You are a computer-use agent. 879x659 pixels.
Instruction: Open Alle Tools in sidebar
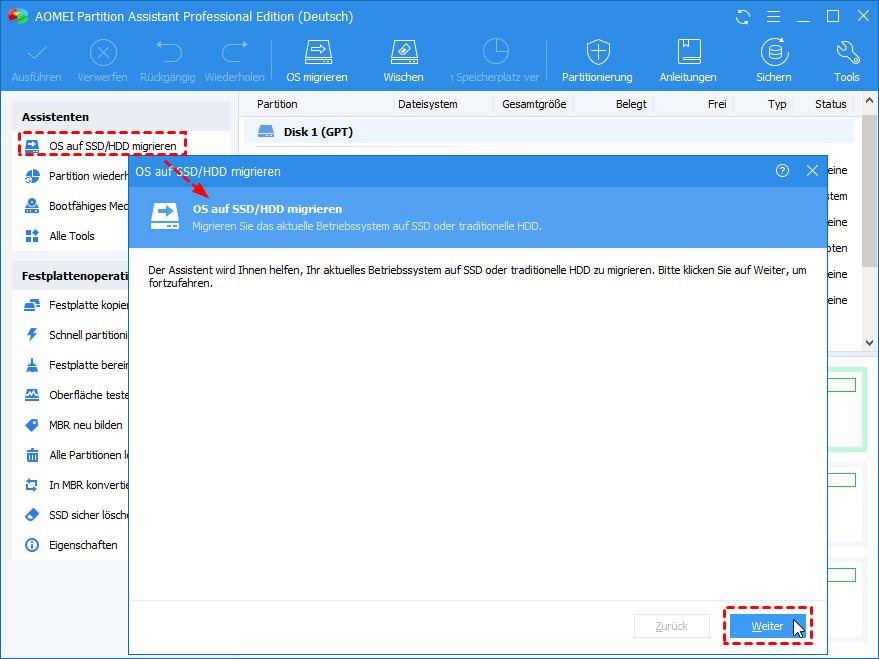60,236
